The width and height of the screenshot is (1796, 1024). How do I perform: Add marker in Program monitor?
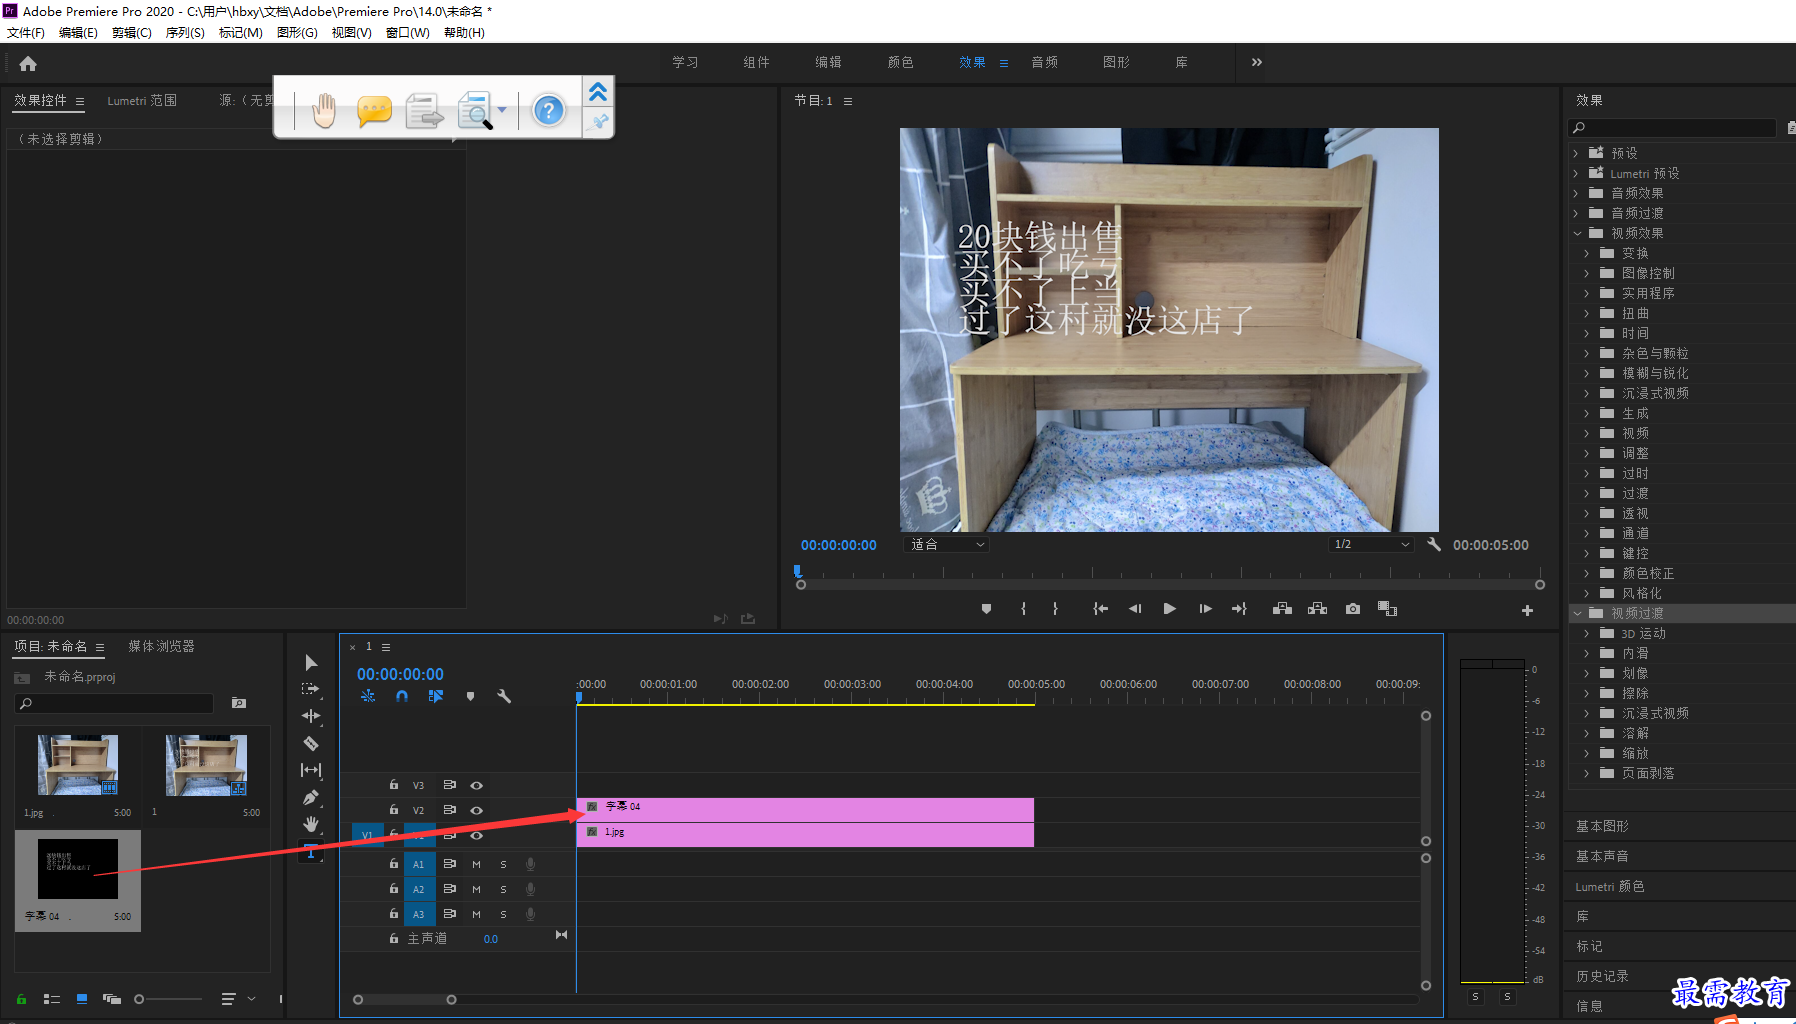(x=986, y=609)
